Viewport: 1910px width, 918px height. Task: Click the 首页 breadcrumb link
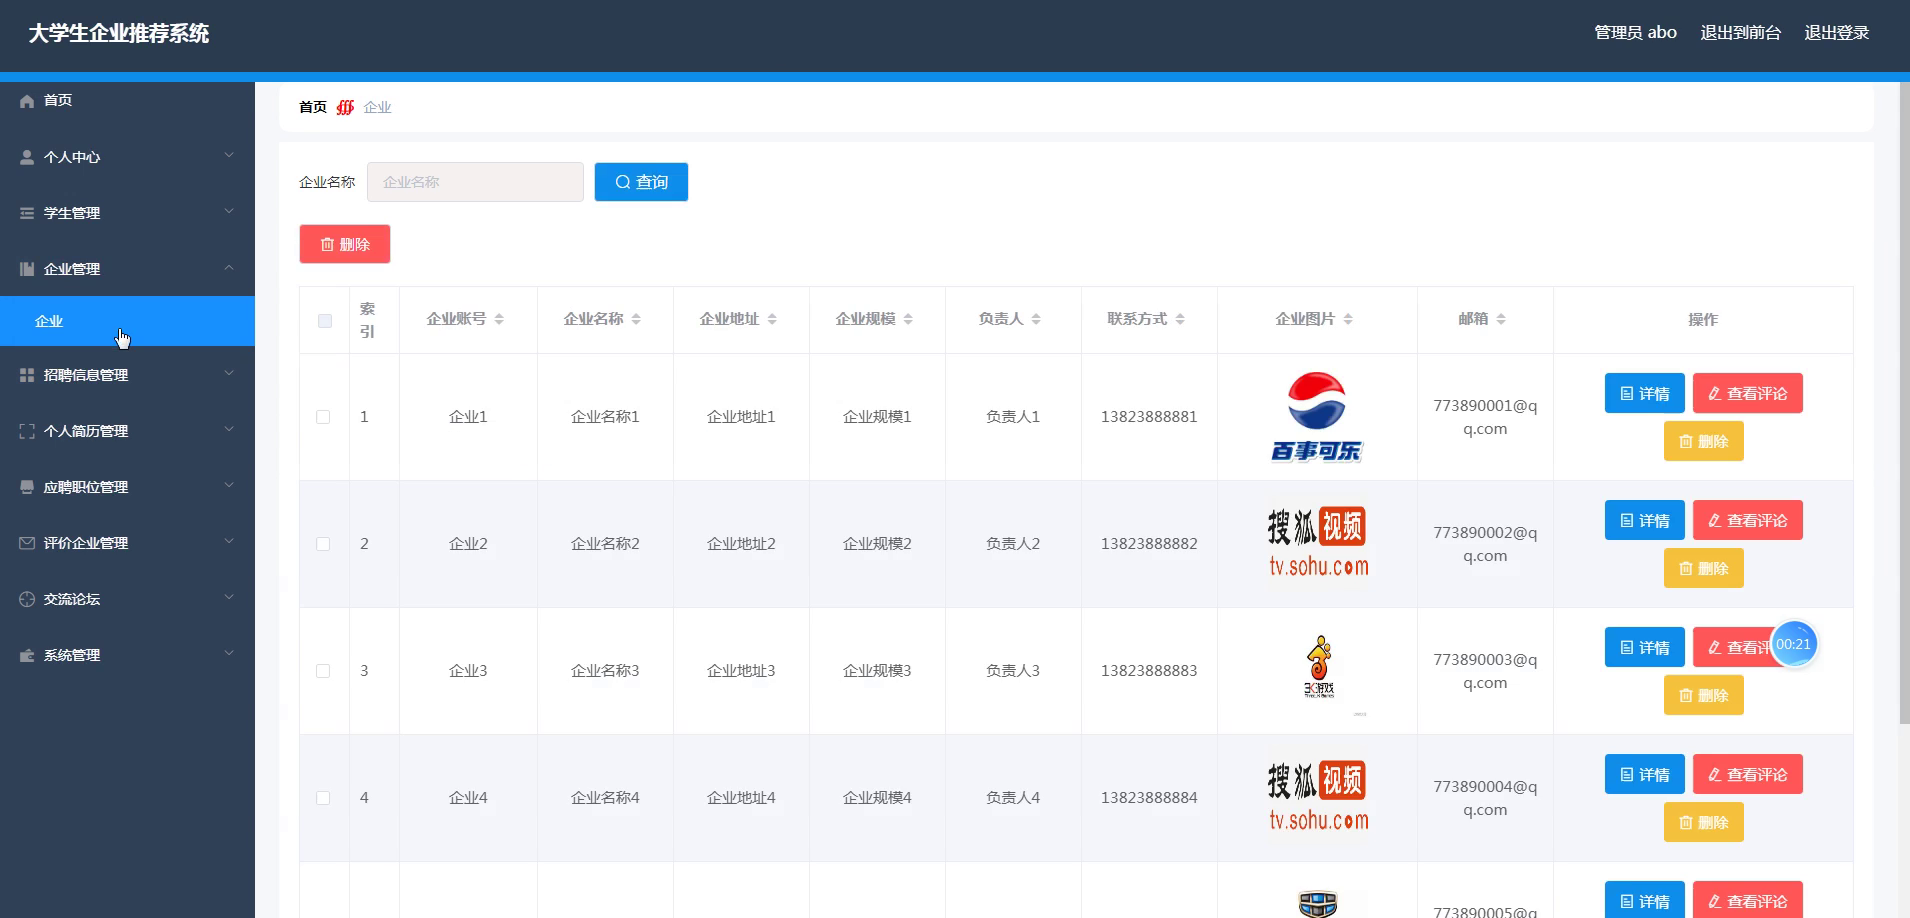pyautogui.click(x=313, y=107)
